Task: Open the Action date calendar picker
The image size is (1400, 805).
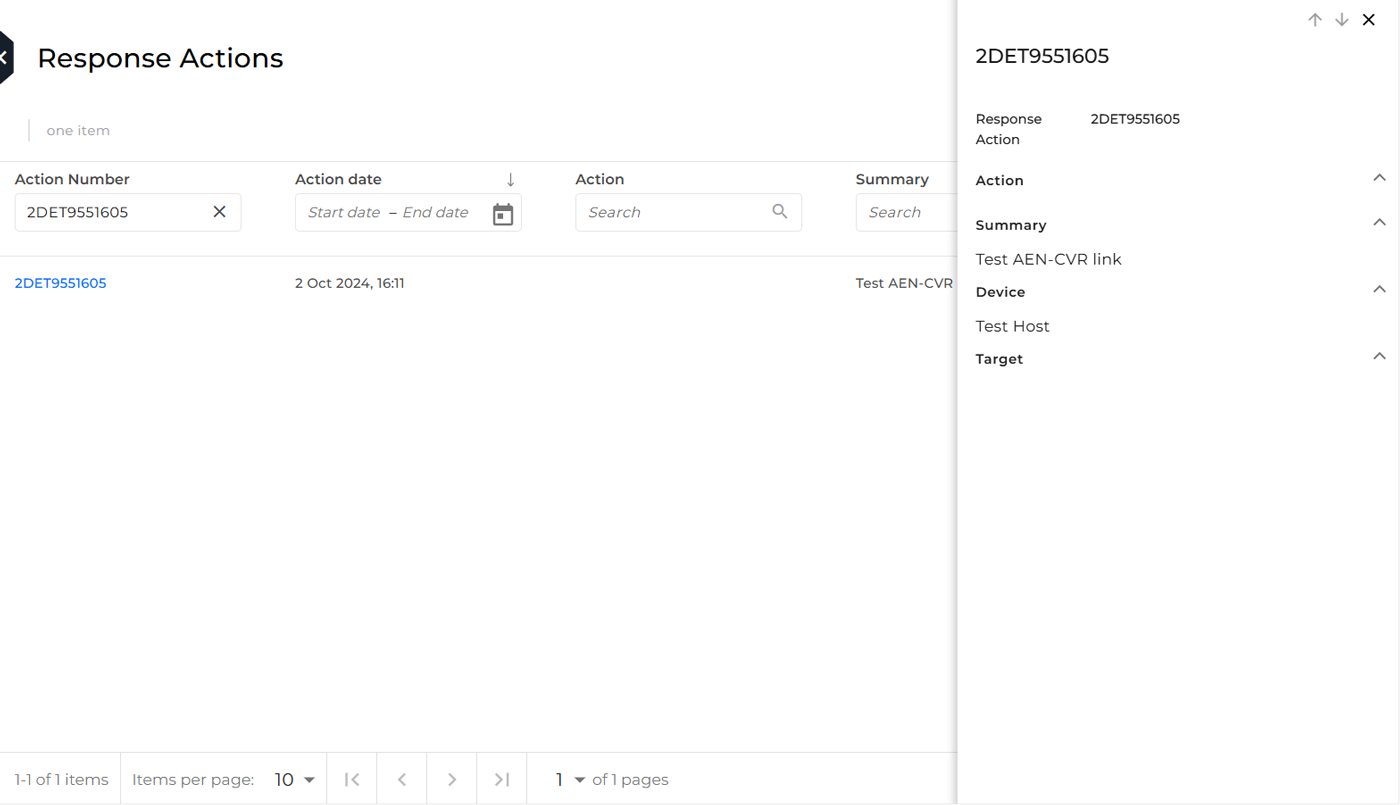Action: [x=503, y=213]
